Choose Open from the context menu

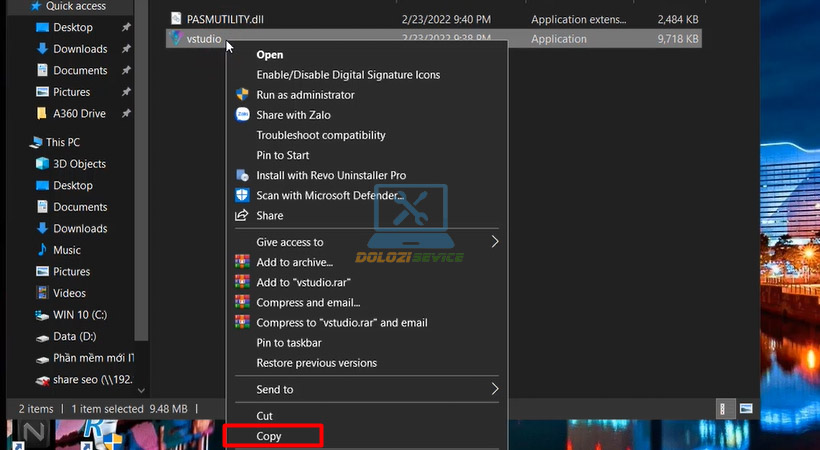click(x=269, y=54)
